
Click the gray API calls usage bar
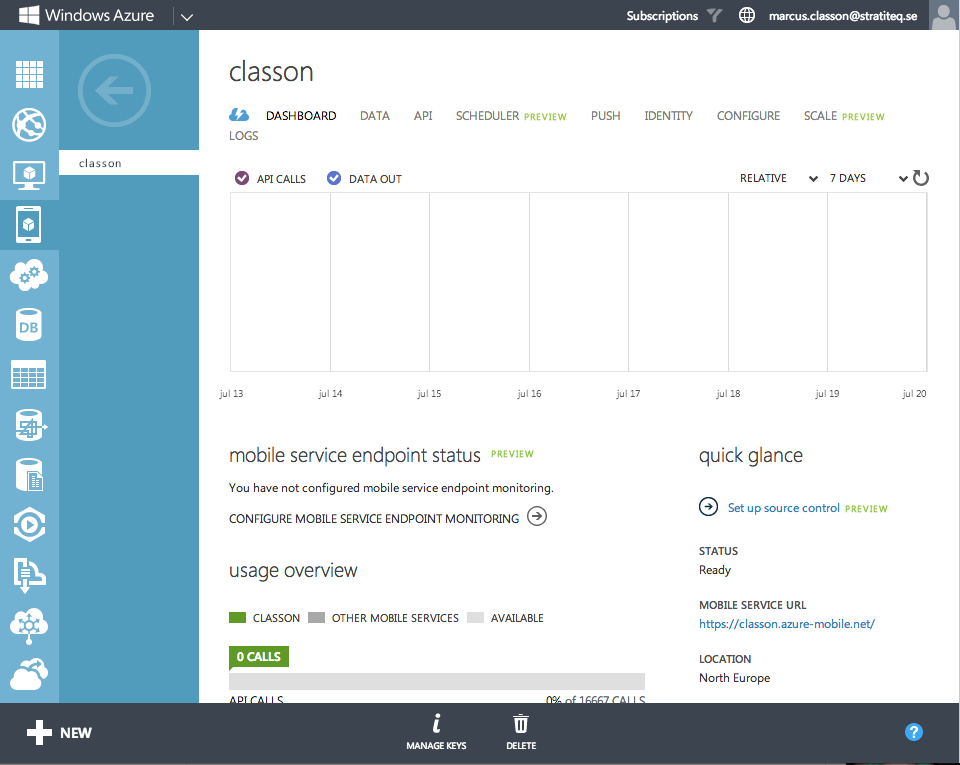click(x=437, y=681)
